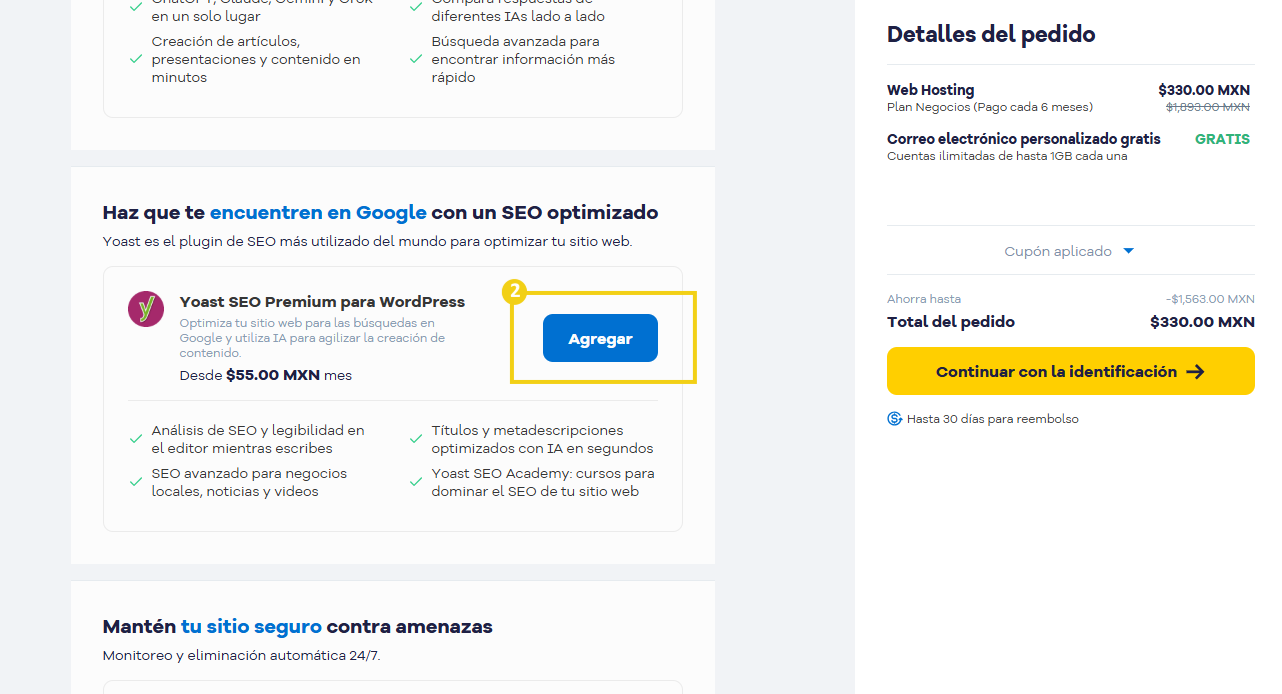Click the 'Web Hosting' order line
Viewport: 1282px width, 694px height.
click(x=930, y=90)
